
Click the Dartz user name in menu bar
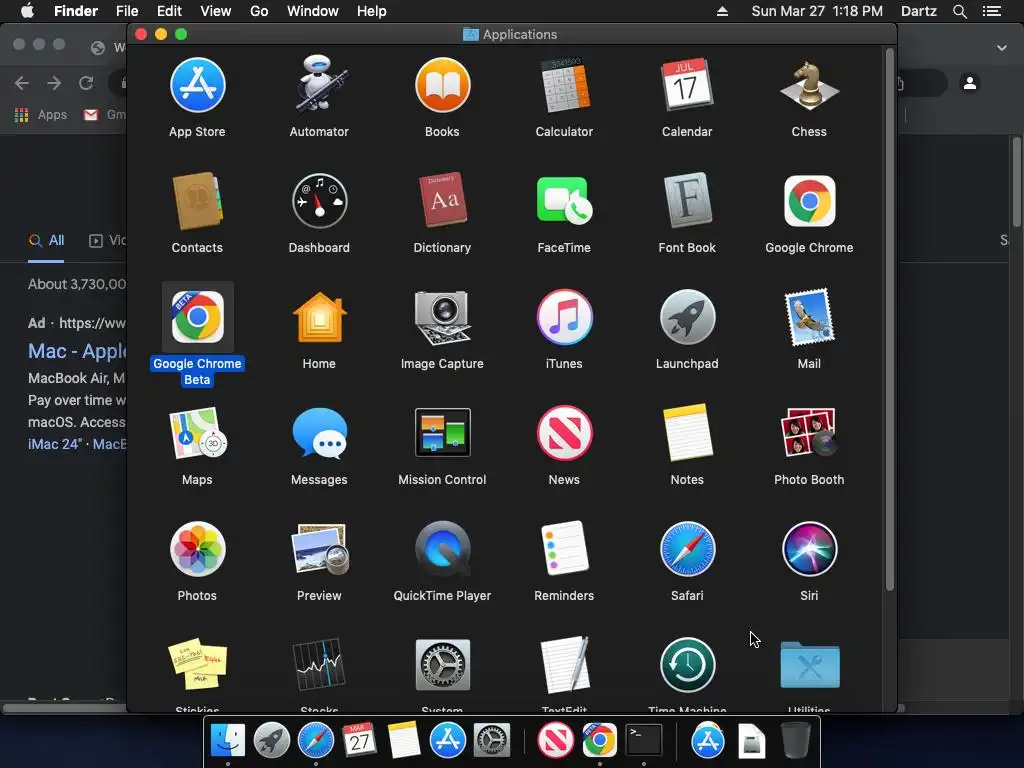918,11
